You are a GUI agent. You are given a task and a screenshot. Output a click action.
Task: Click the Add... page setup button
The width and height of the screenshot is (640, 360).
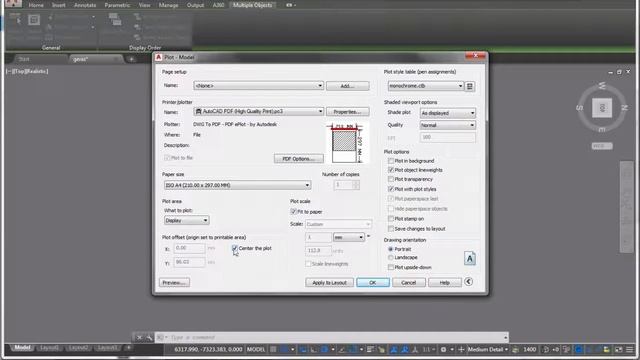[348, 86]
